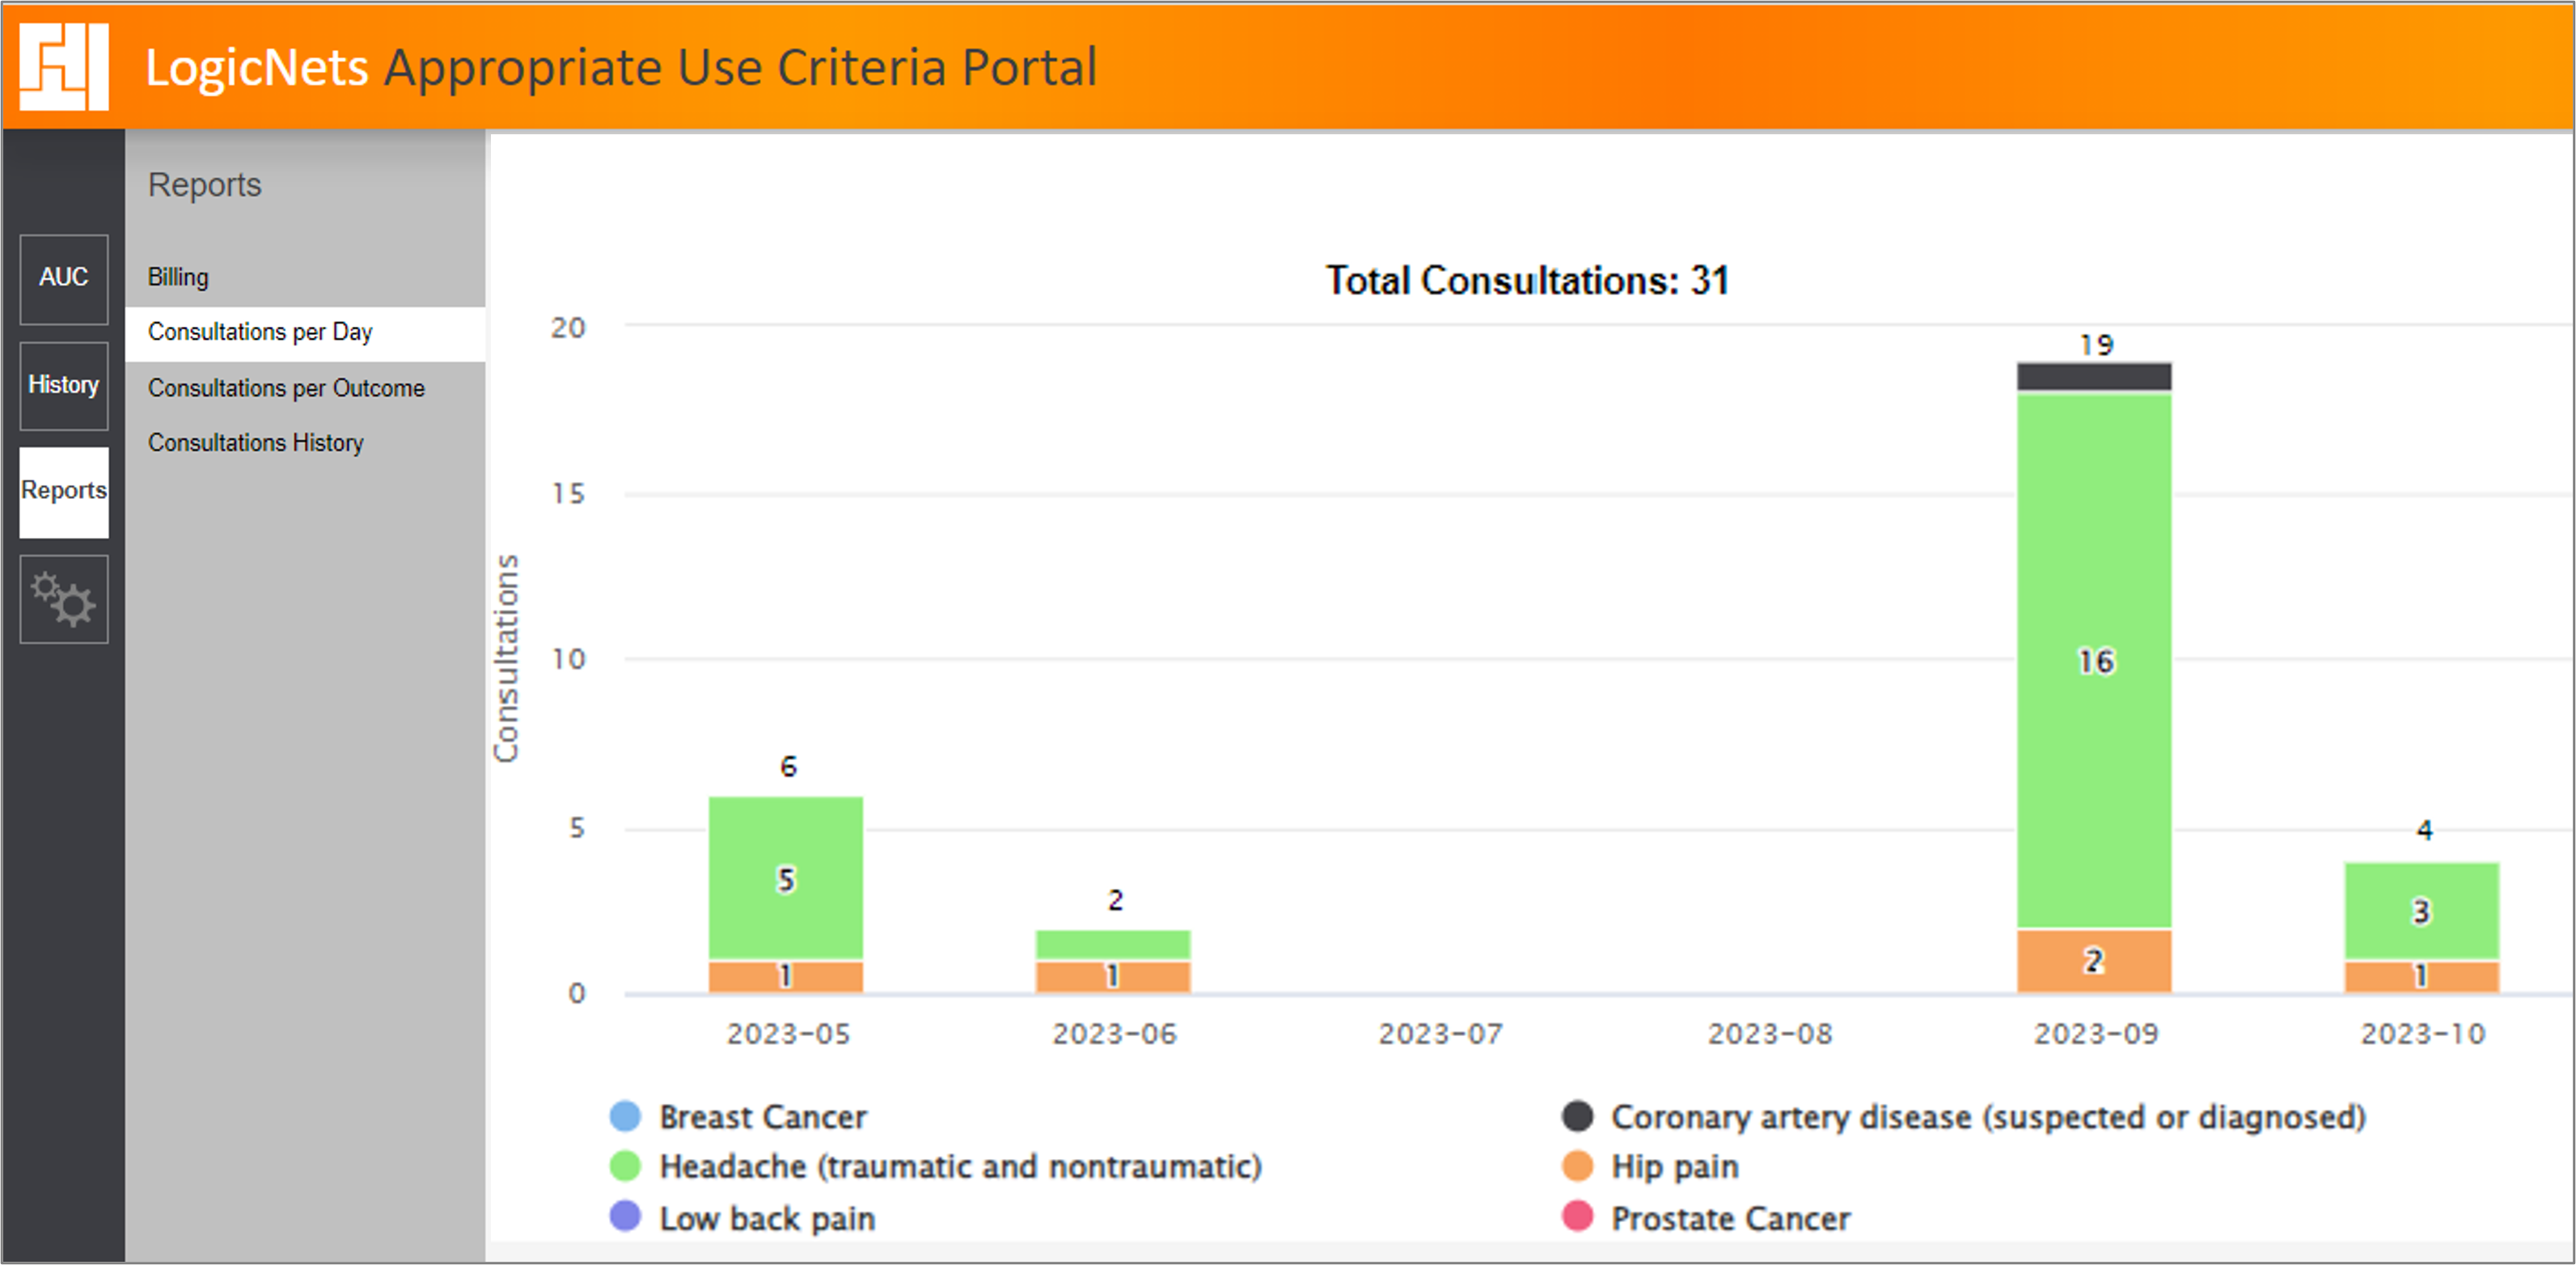The width and height of the screenshot is (2576, 1265).
Task: Toggle Headache legend item
Action: coord(936,1166)
